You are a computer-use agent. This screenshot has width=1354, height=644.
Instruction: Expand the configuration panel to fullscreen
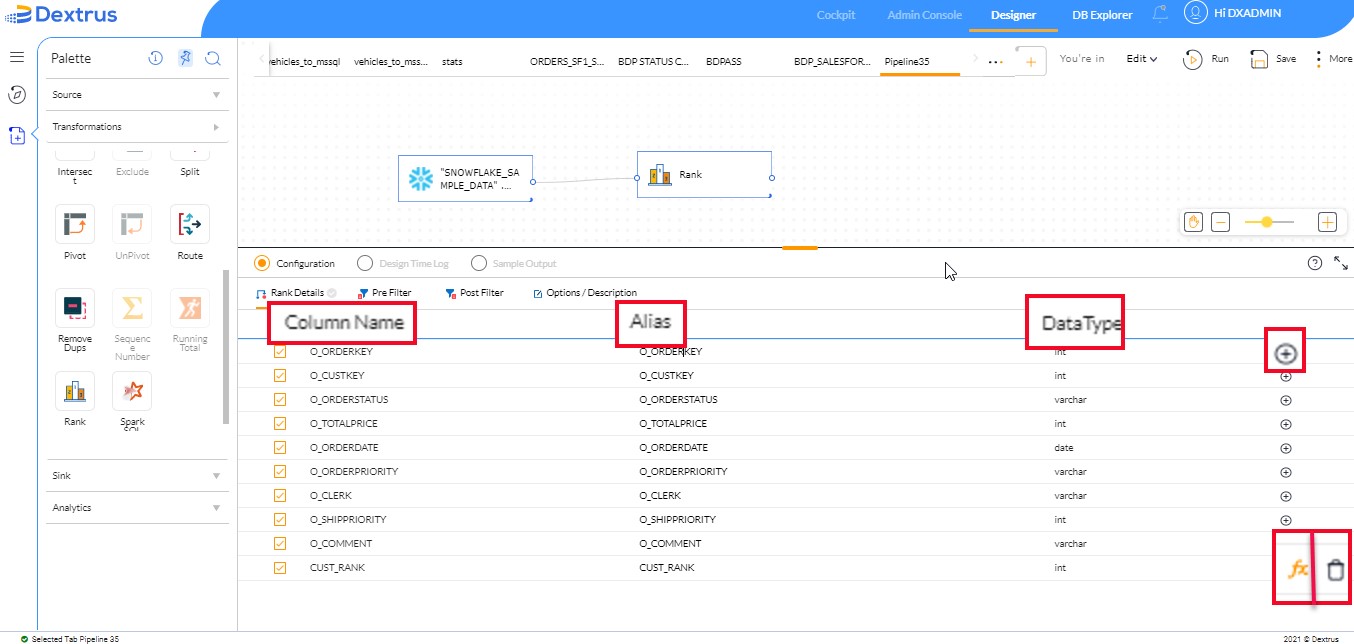pos(1341,263)
